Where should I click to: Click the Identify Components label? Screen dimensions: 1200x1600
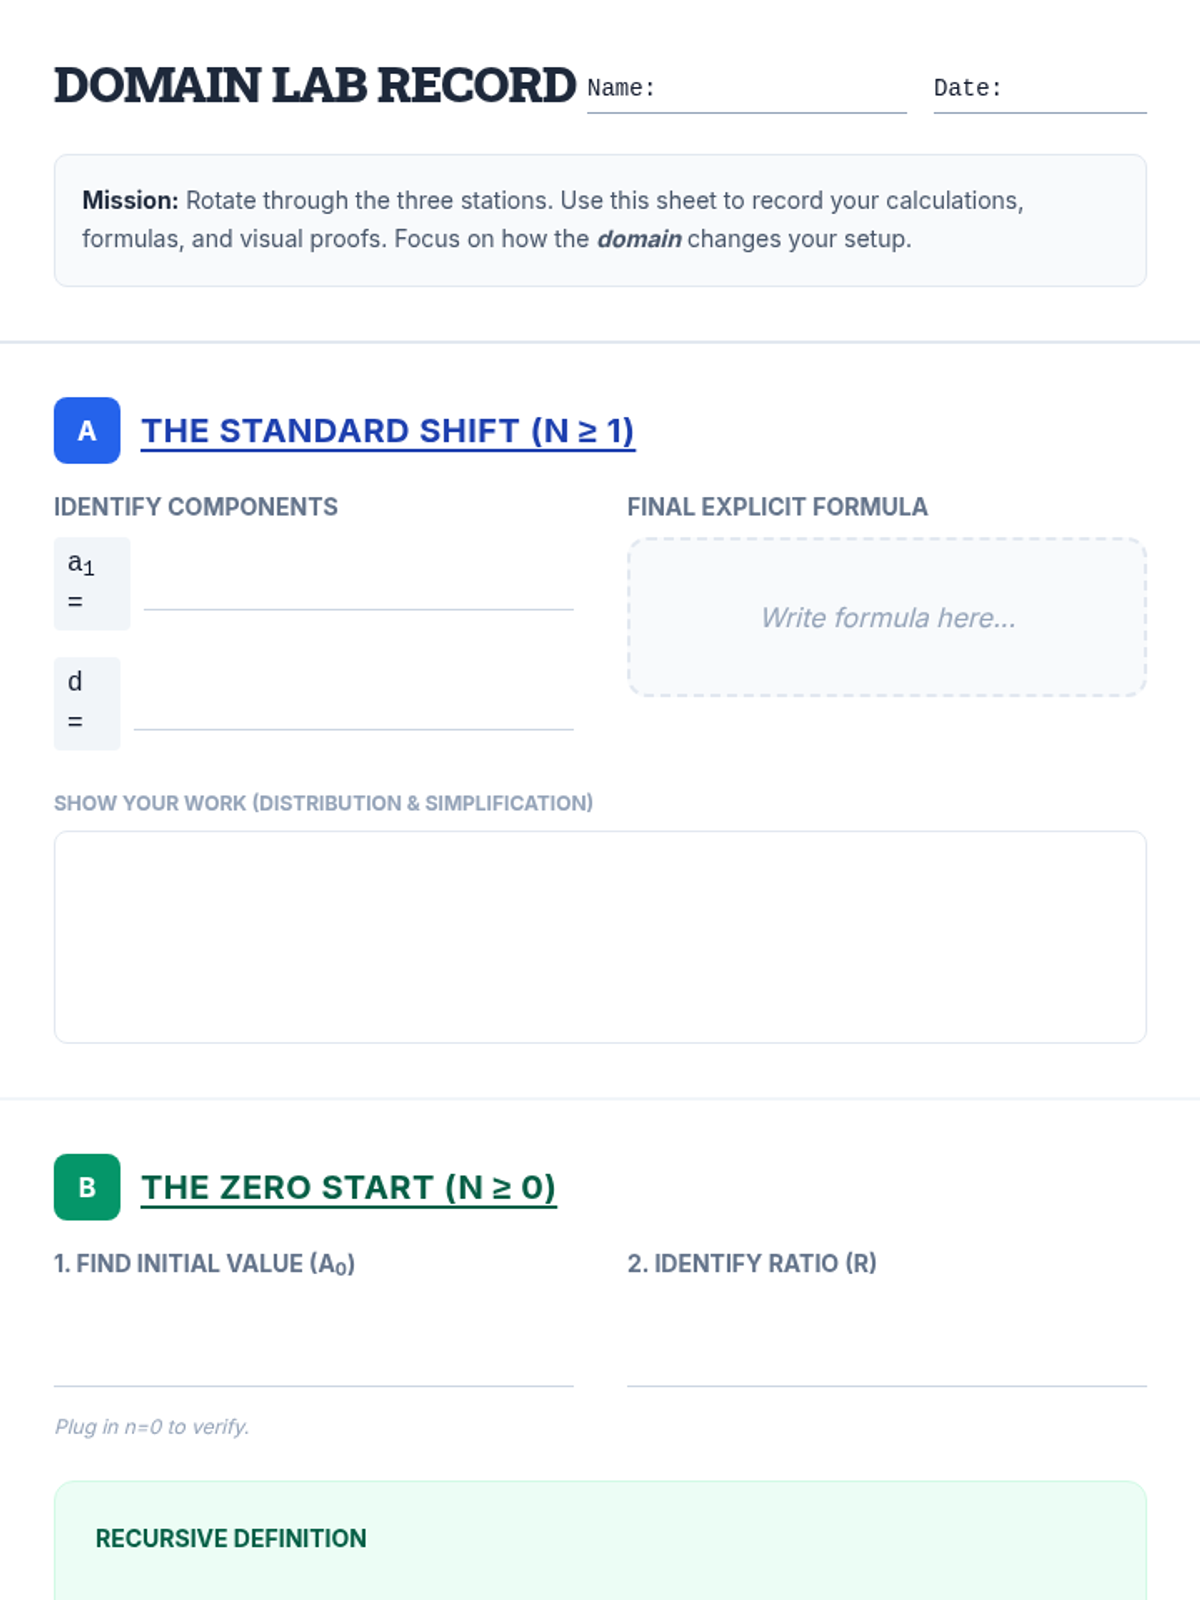click(x=196, y=507)
